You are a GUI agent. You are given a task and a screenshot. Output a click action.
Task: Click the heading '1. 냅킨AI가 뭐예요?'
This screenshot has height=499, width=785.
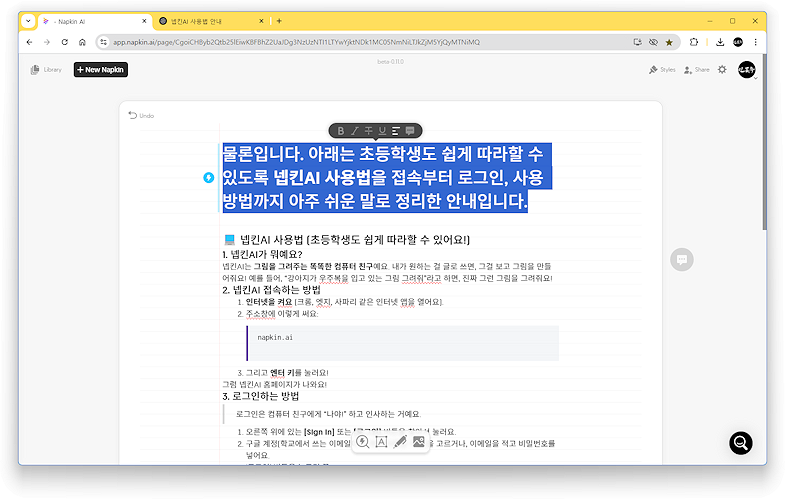[262, 254]
